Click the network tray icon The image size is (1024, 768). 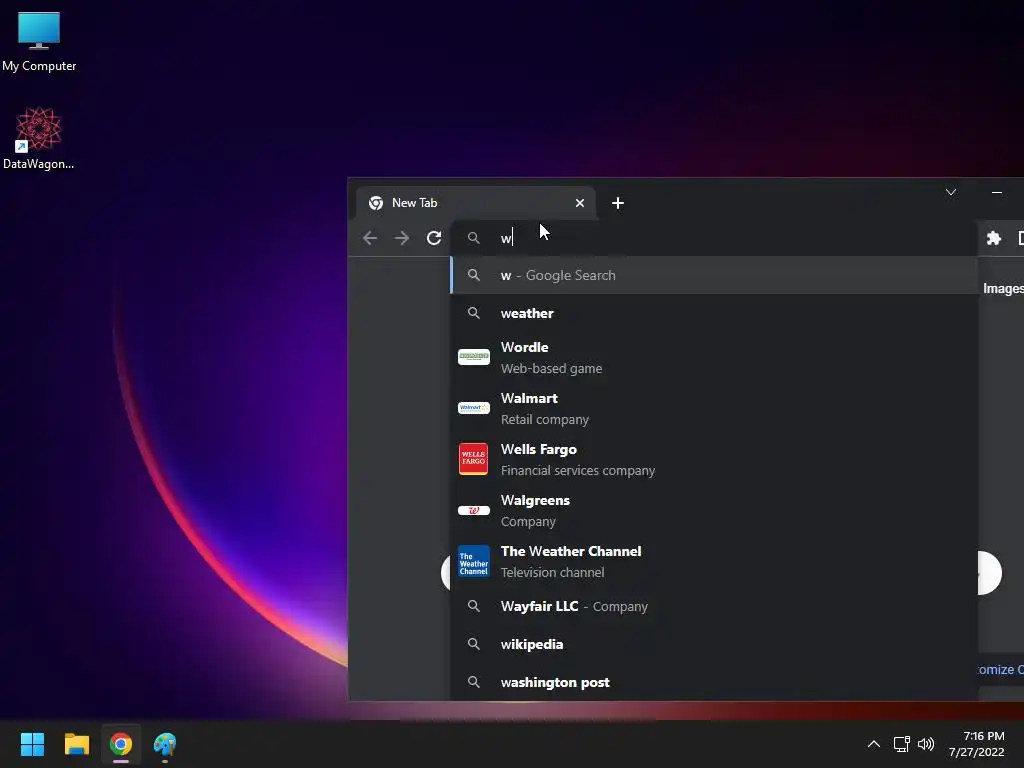pos(902,744)
